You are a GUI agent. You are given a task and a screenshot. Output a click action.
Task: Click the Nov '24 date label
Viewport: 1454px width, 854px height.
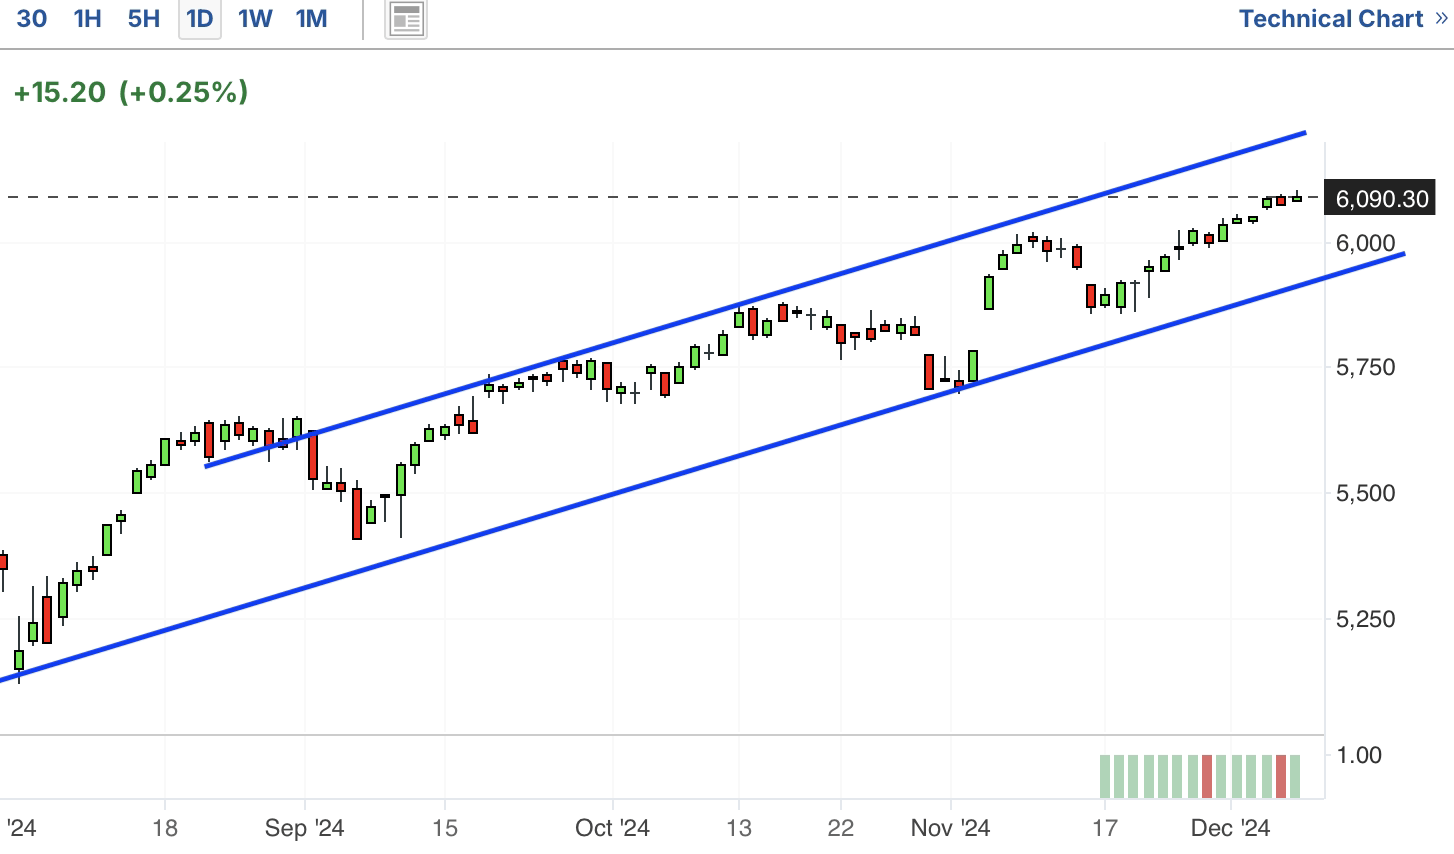[950, 828]
